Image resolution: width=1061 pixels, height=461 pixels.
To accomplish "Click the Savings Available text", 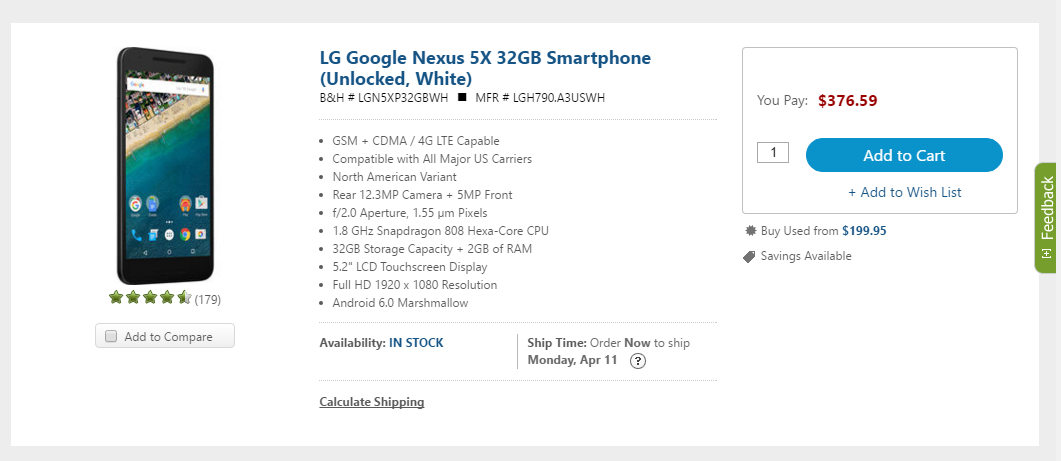I will [806, 256].
